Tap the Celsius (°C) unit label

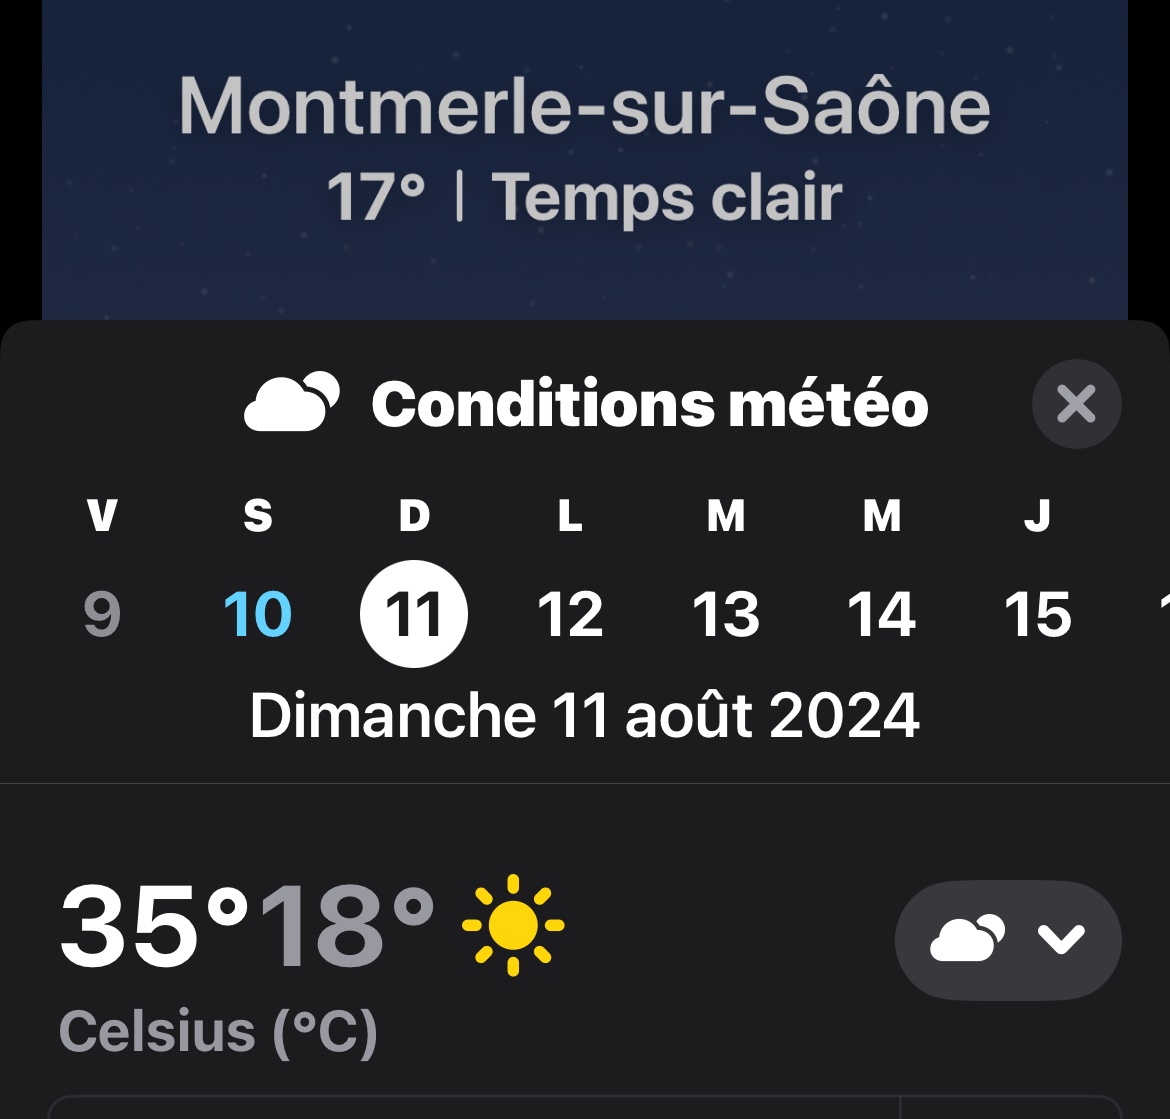pyautogui.click(x=219, y=1031)
